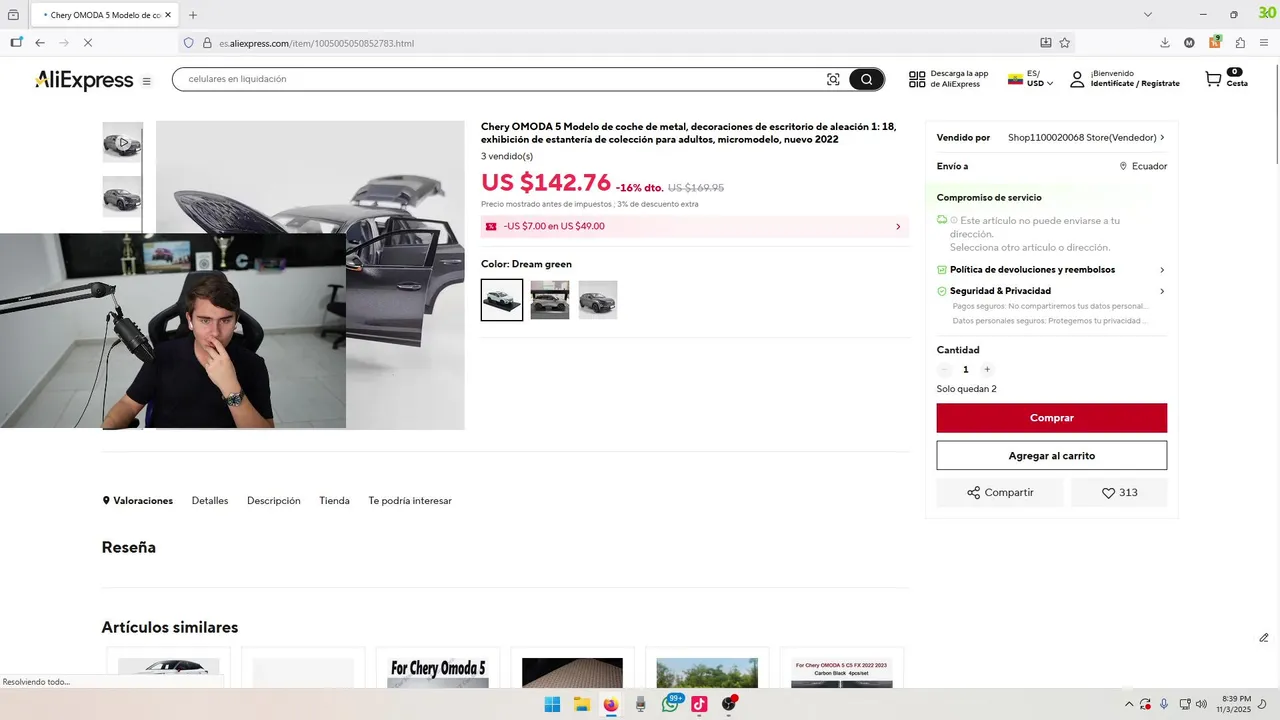Click the stop loading X button
This screenshot has width=1280, height=720.
(x=88, y=43)
